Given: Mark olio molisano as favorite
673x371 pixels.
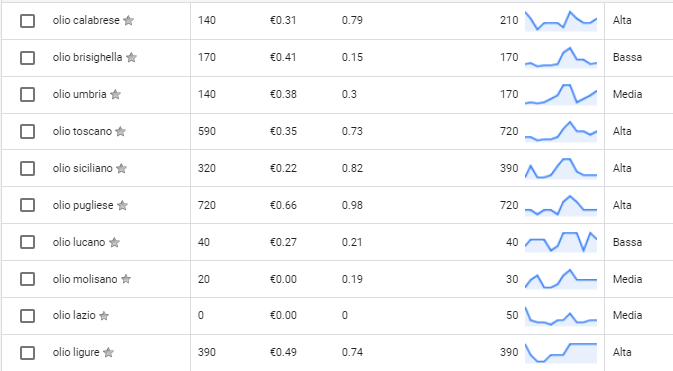Looking at the screenshot, I should pos(126,279).
